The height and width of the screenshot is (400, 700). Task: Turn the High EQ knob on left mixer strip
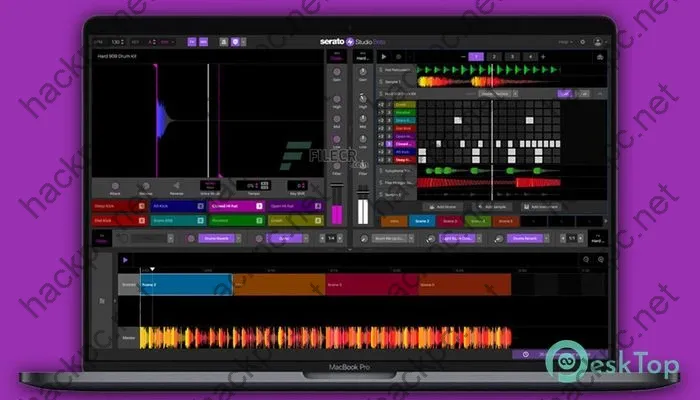pos(337,99)
